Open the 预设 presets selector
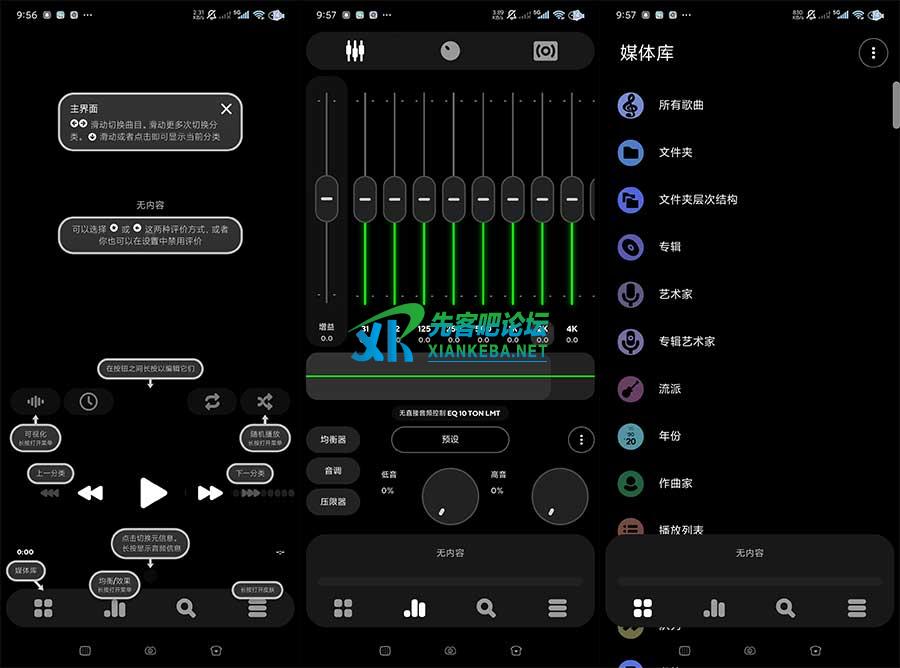 tap(450, 440)
